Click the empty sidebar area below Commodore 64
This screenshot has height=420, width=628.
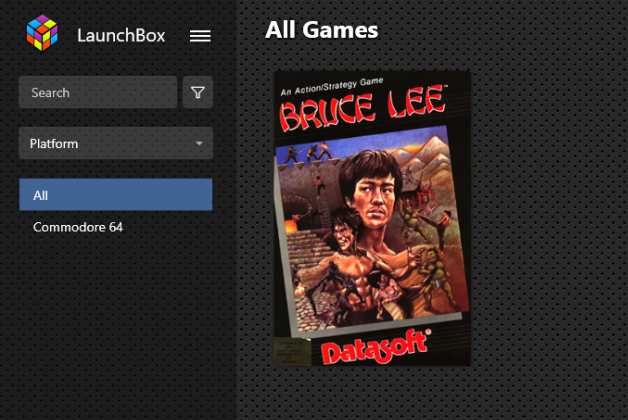[116, 320]
